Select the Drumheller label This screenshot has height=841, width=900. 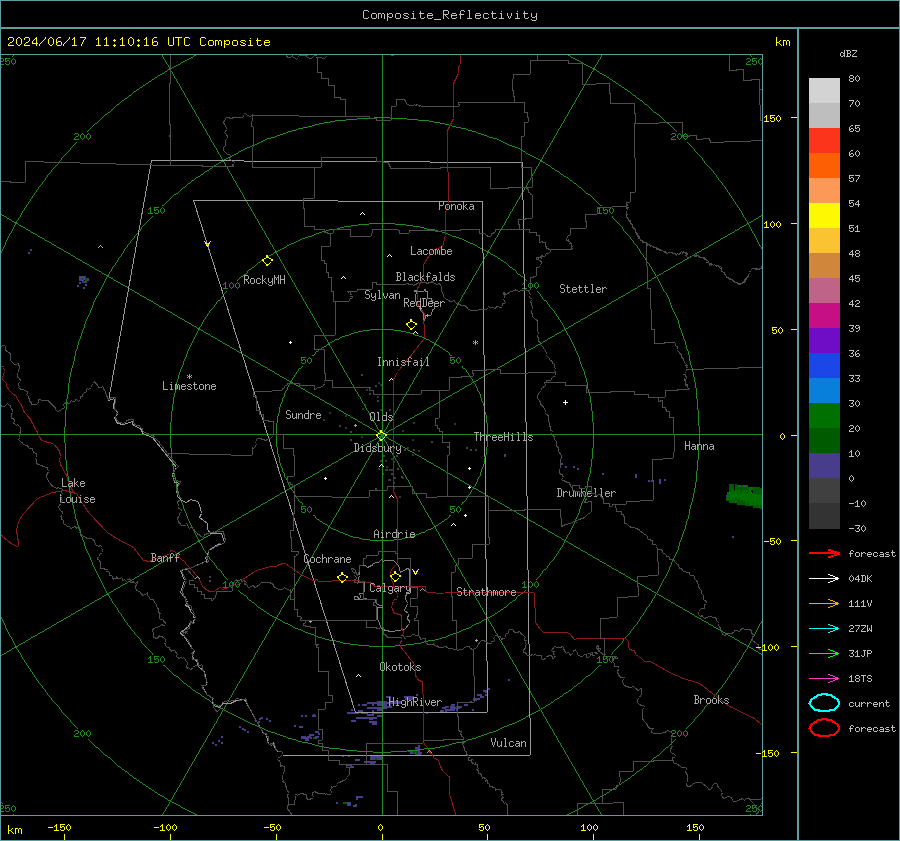point(586,493)
